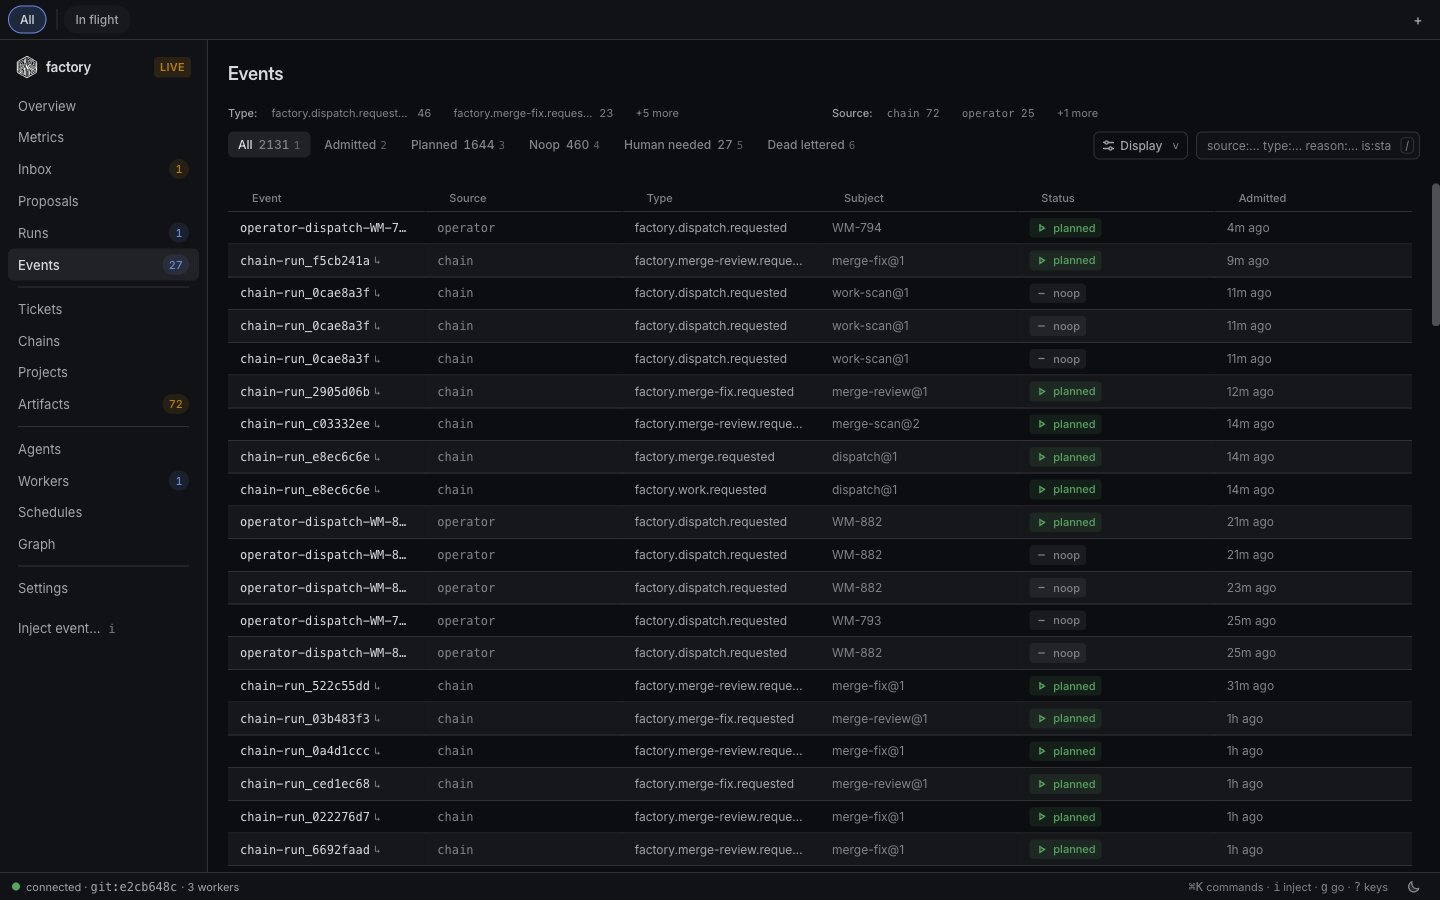Select the Noop 460 tab

pos(564,145)
